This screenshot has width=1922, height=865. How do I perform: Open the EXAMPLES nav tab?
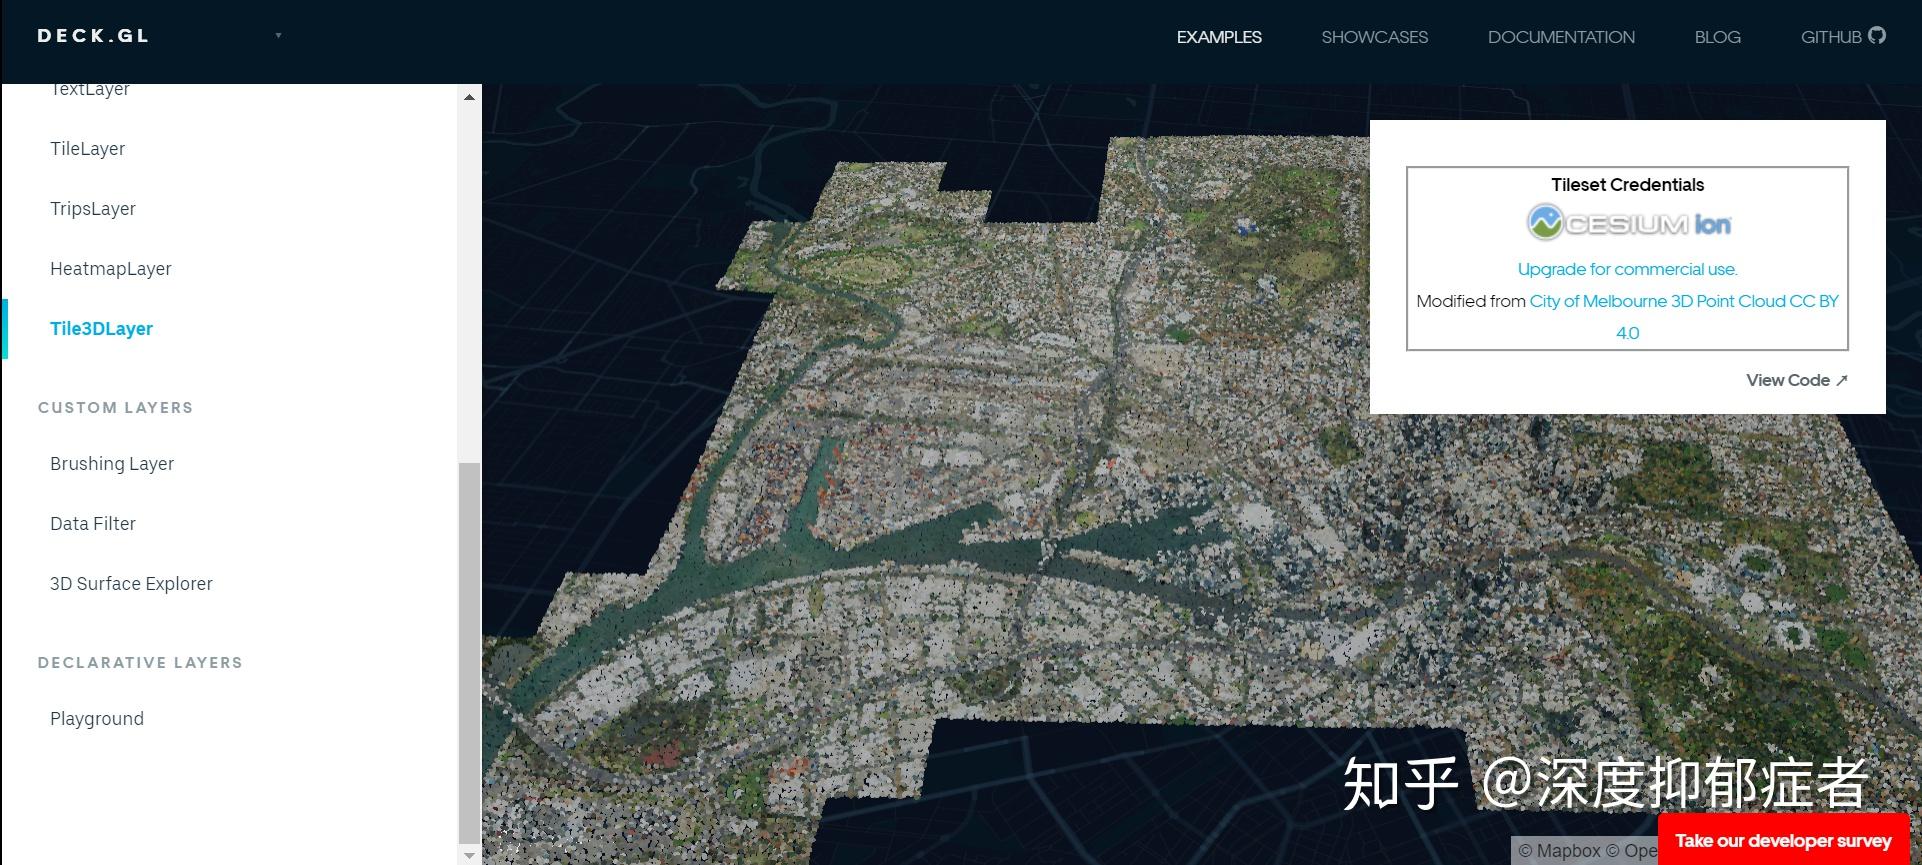[1219, 37]
